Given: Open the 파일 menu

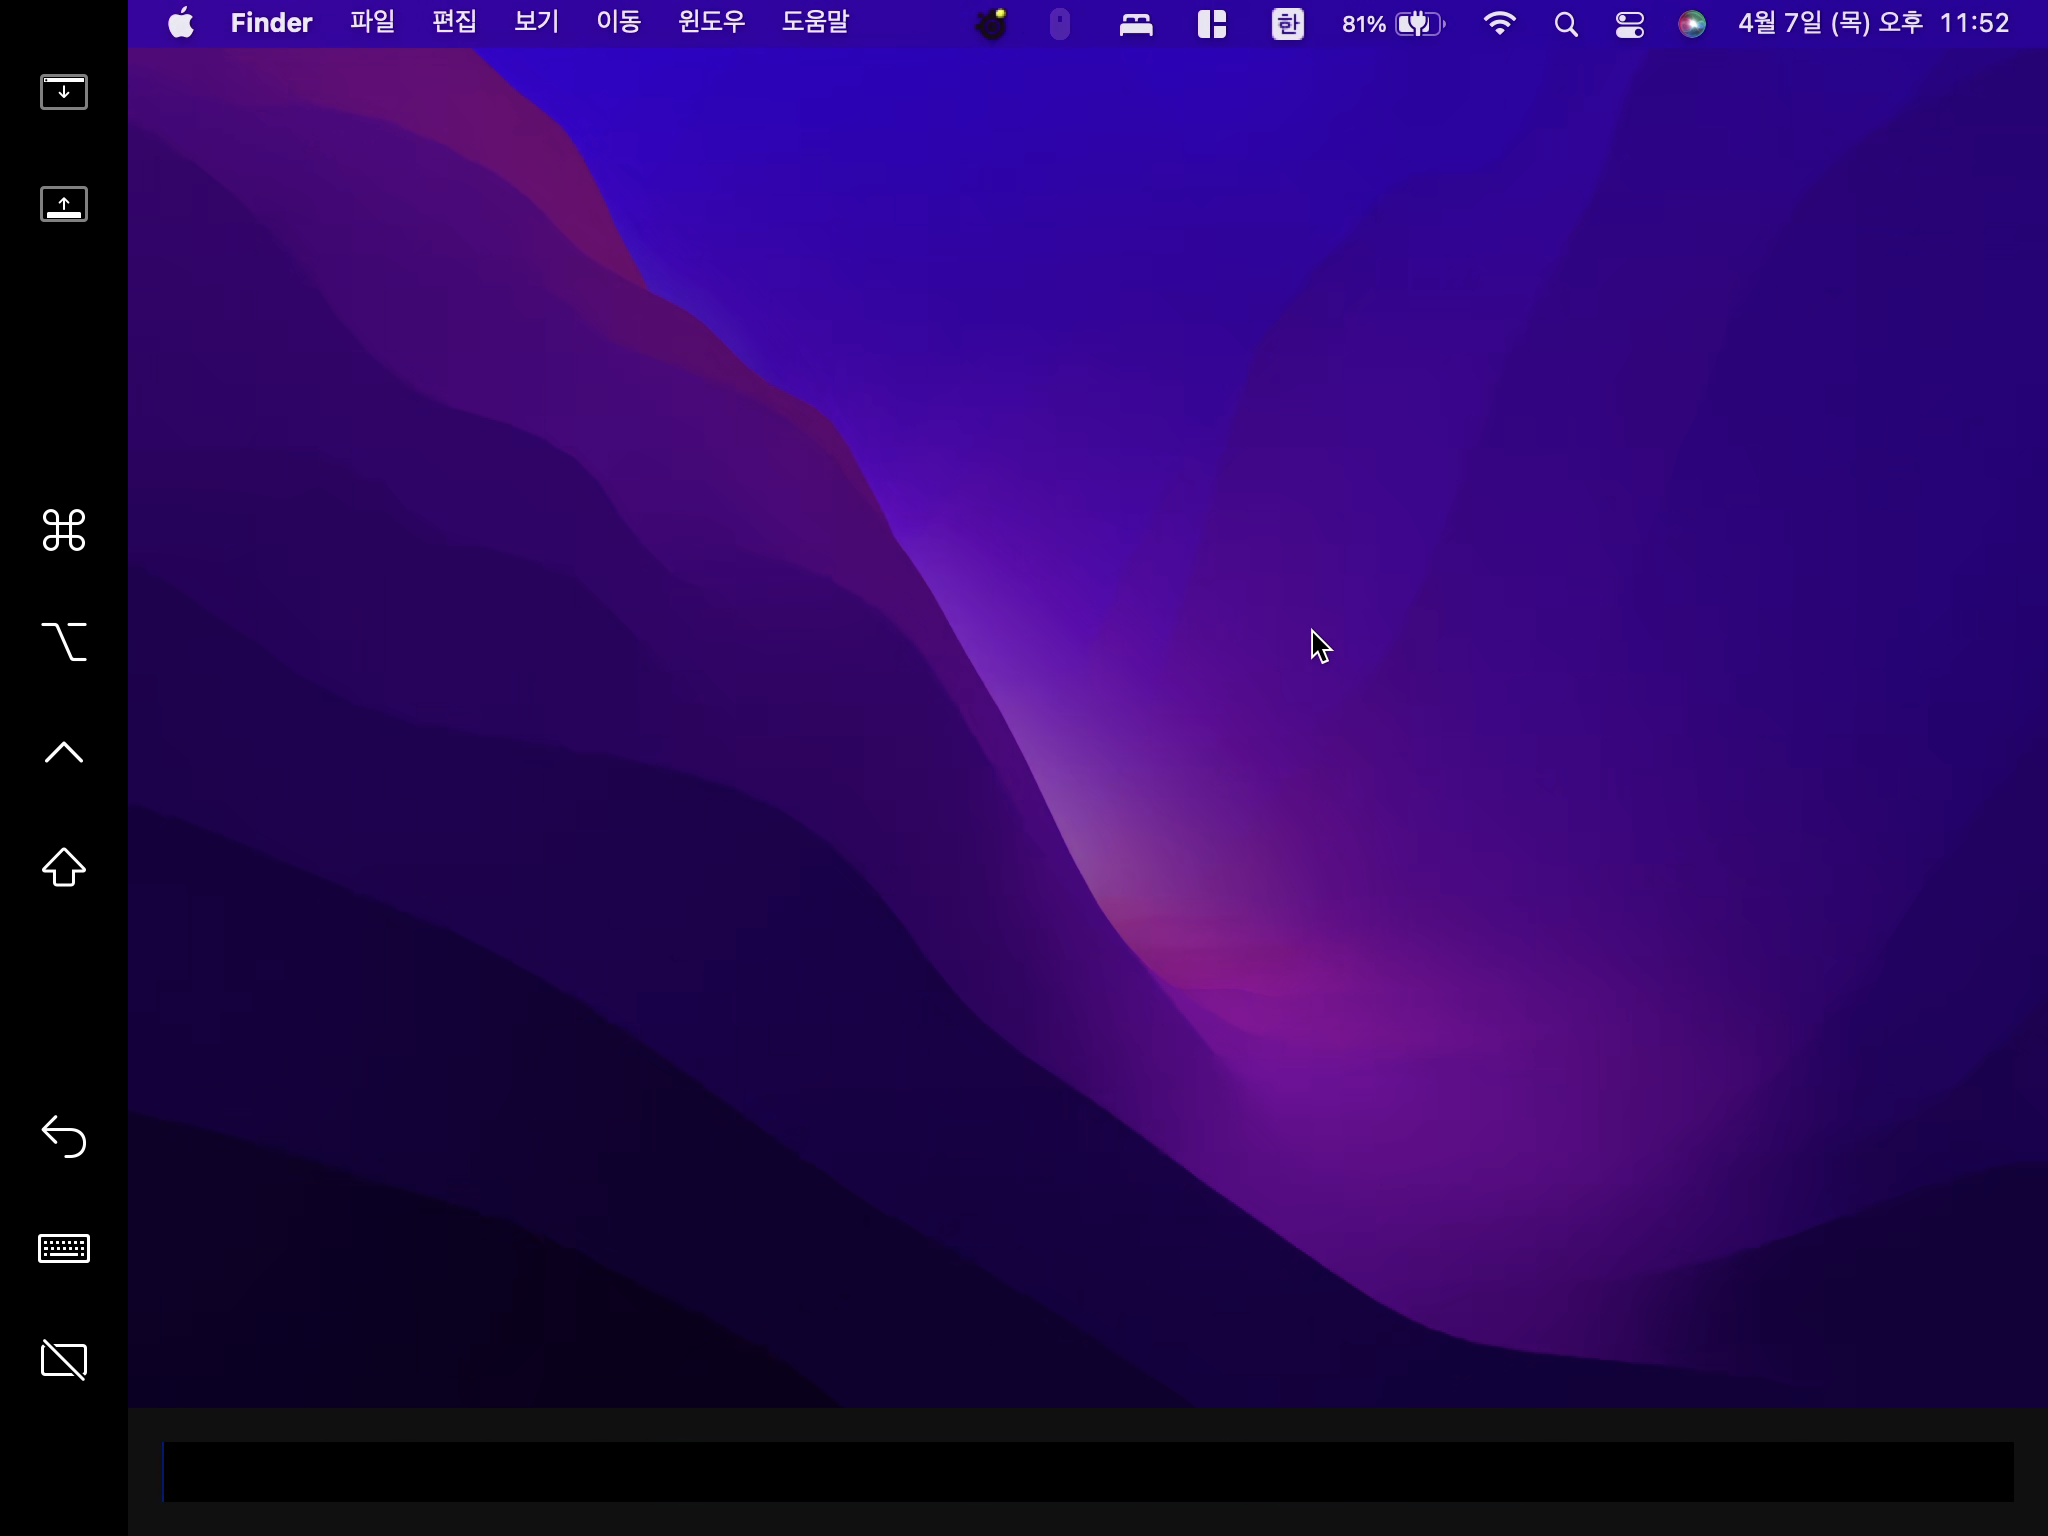Looking at the screenshot, I should click(x=372, y=22).
